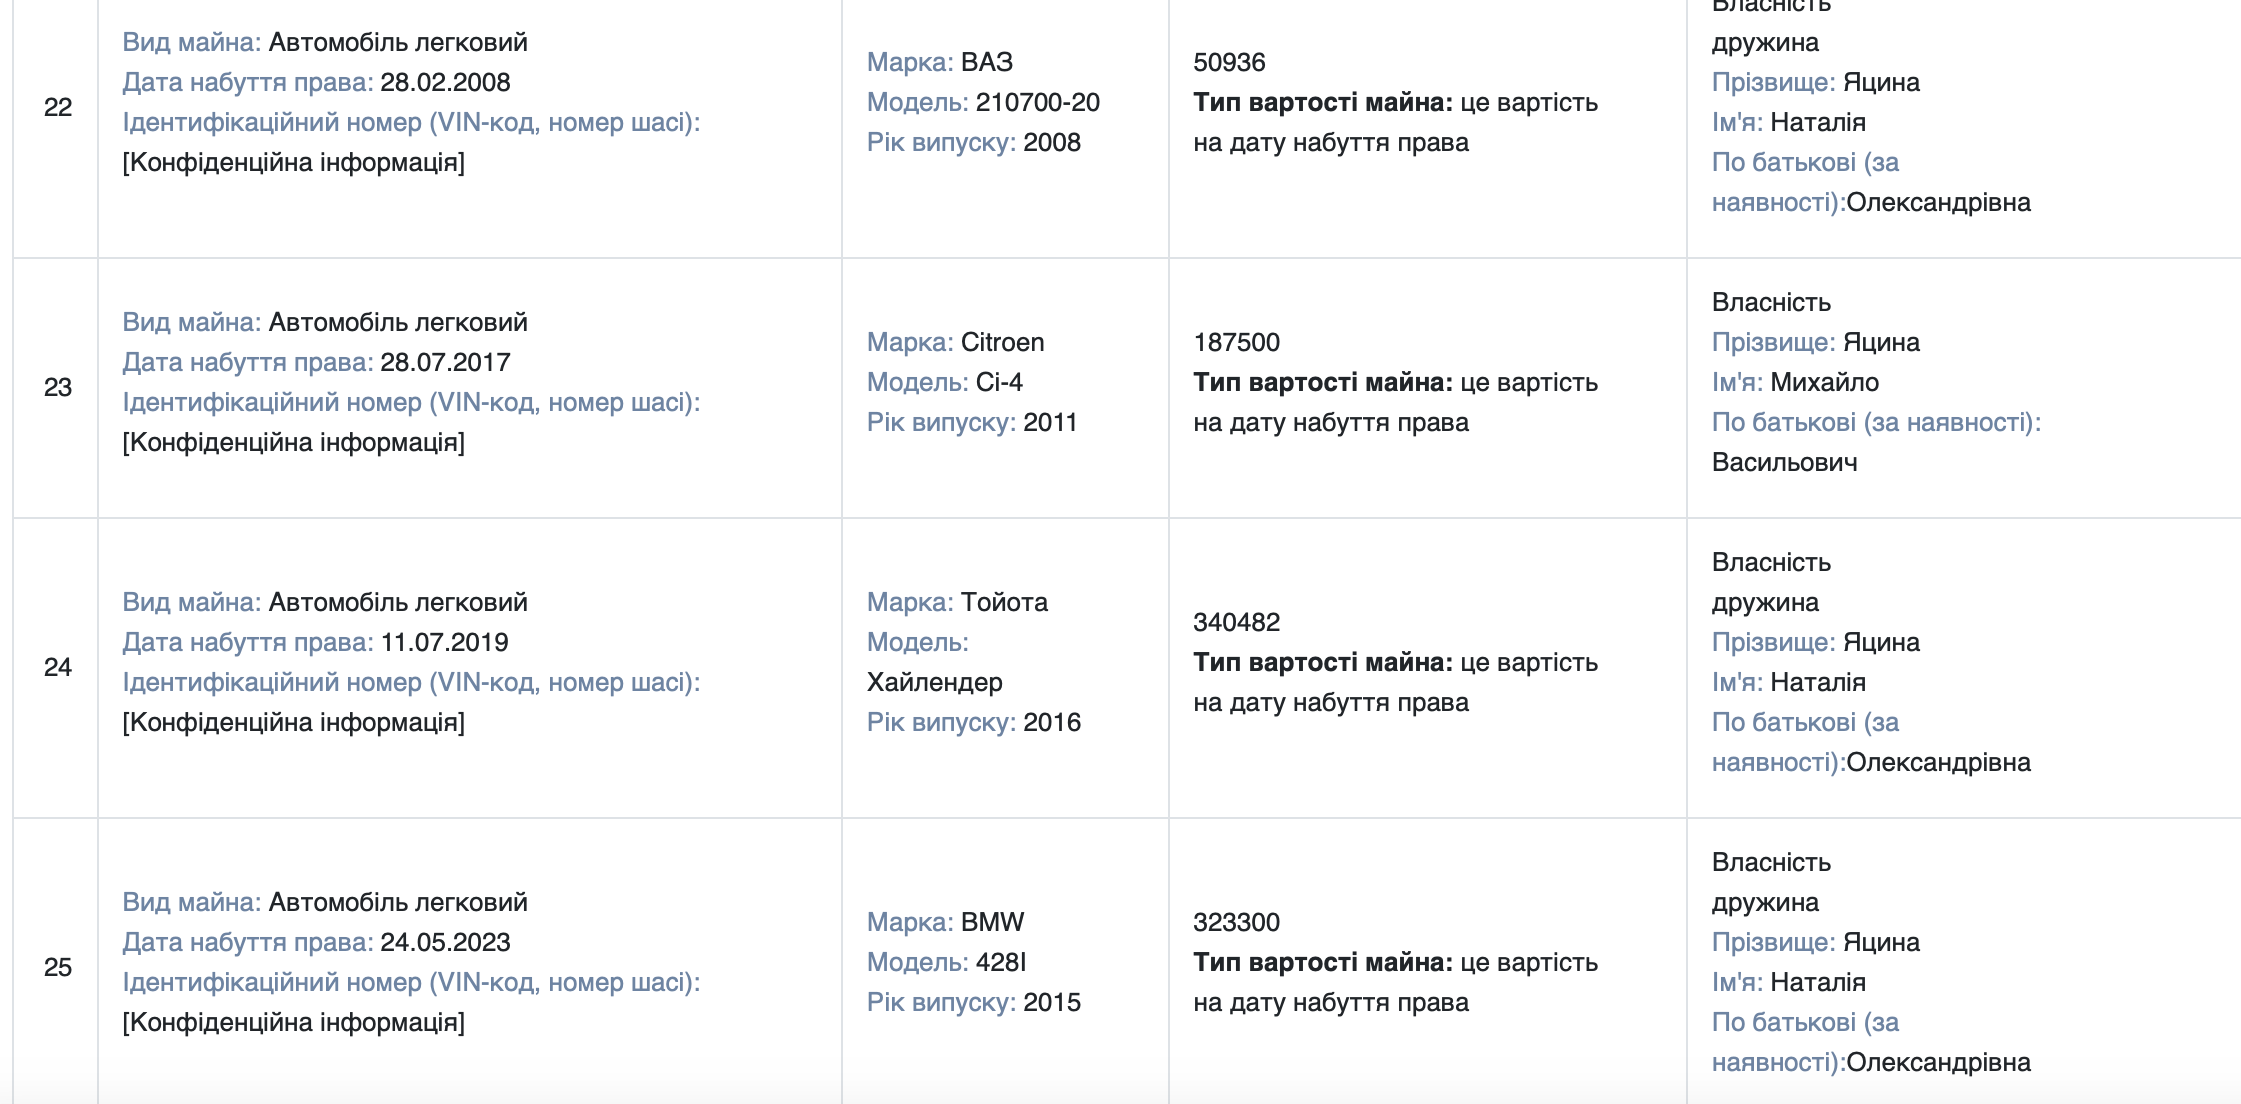Click the value 187500
The width and height of the screenshot is (2241, 1104).
click(x=1236, y=342)
